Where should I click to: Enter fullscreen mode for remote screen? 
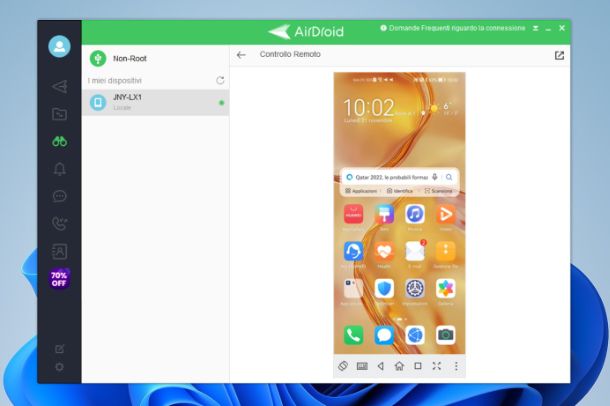[436, 366]
